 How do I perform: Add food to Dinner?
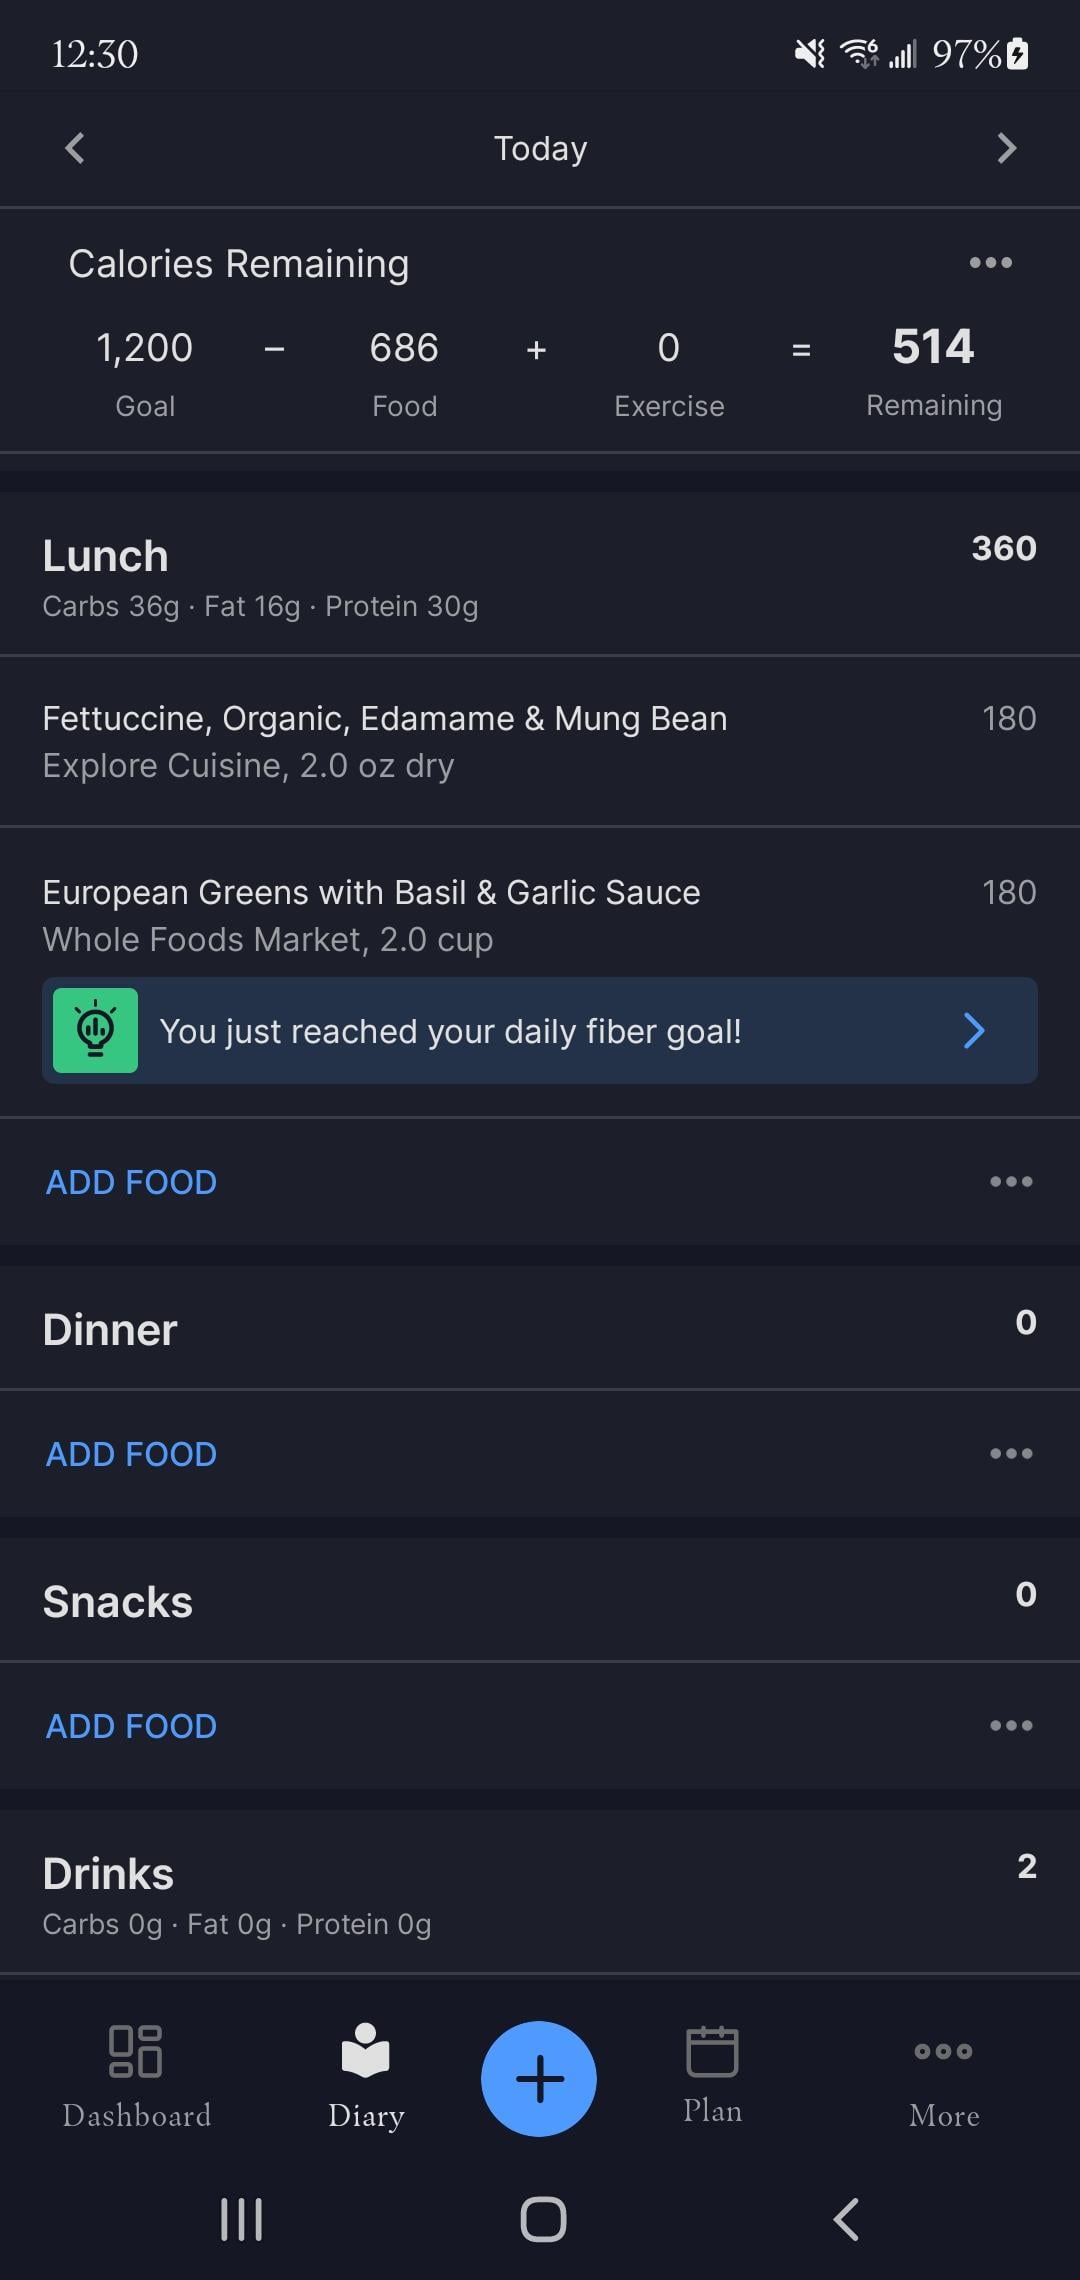[x=131, y=1454]
